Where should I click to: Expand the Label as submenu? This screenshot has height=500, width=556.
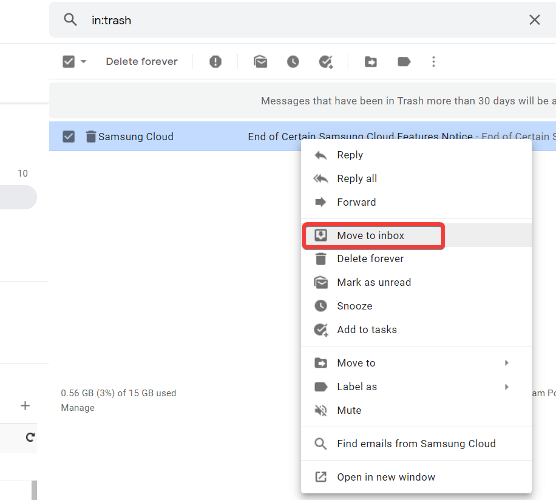416,387
